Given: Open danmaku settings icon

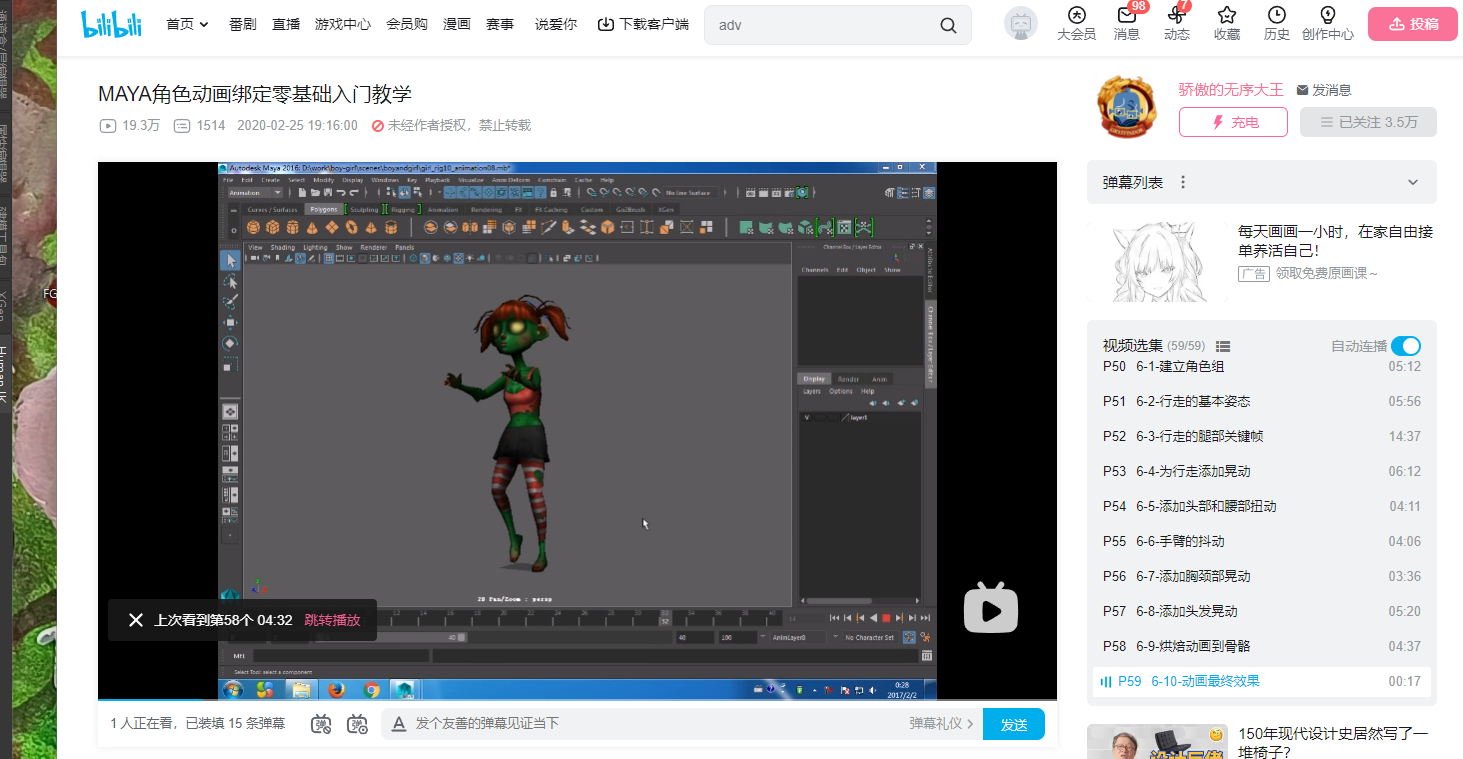Looking at the screenshot, I should [357, 724].
